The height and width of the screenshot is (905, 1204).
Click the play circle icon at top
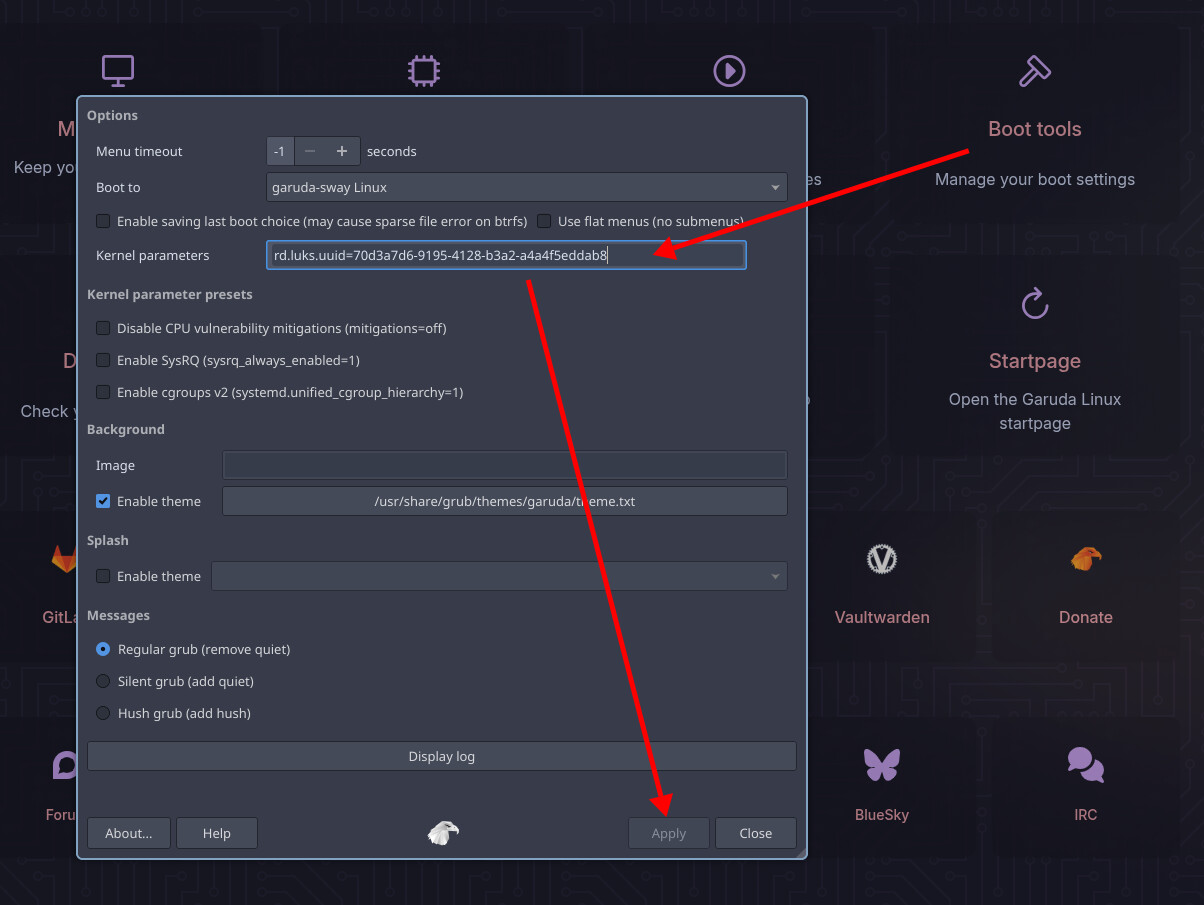tap(729, 71)
